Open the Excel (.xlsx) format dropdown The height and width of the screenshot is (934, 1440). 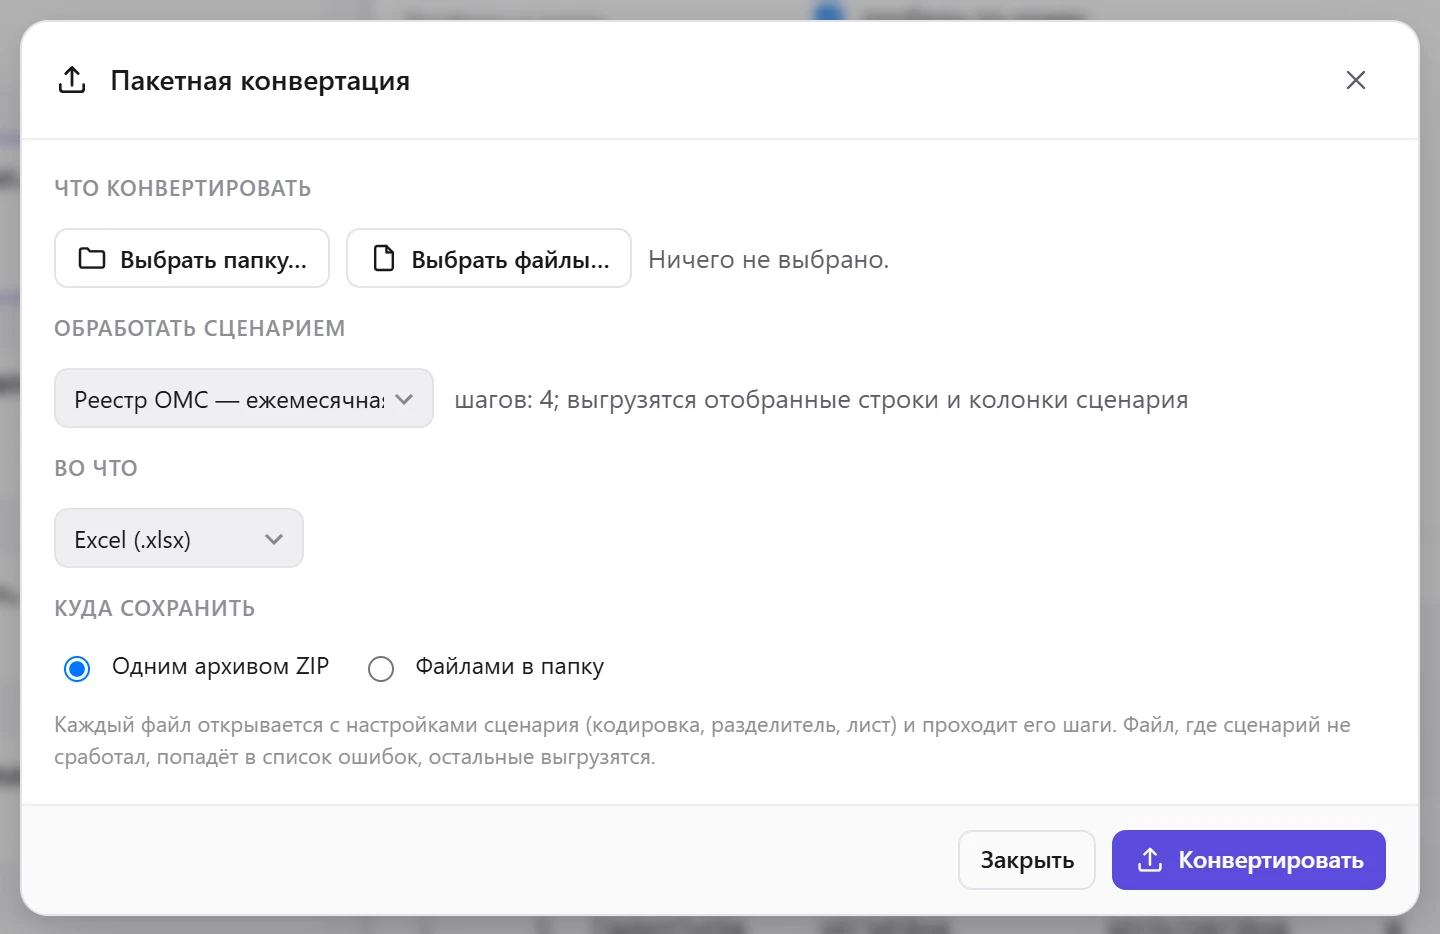tap(179, 538)
